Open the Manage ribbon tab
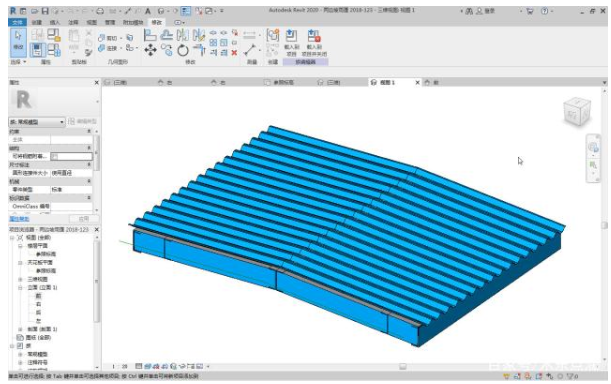The image size is (611, 384). click(x=110, y=22)
